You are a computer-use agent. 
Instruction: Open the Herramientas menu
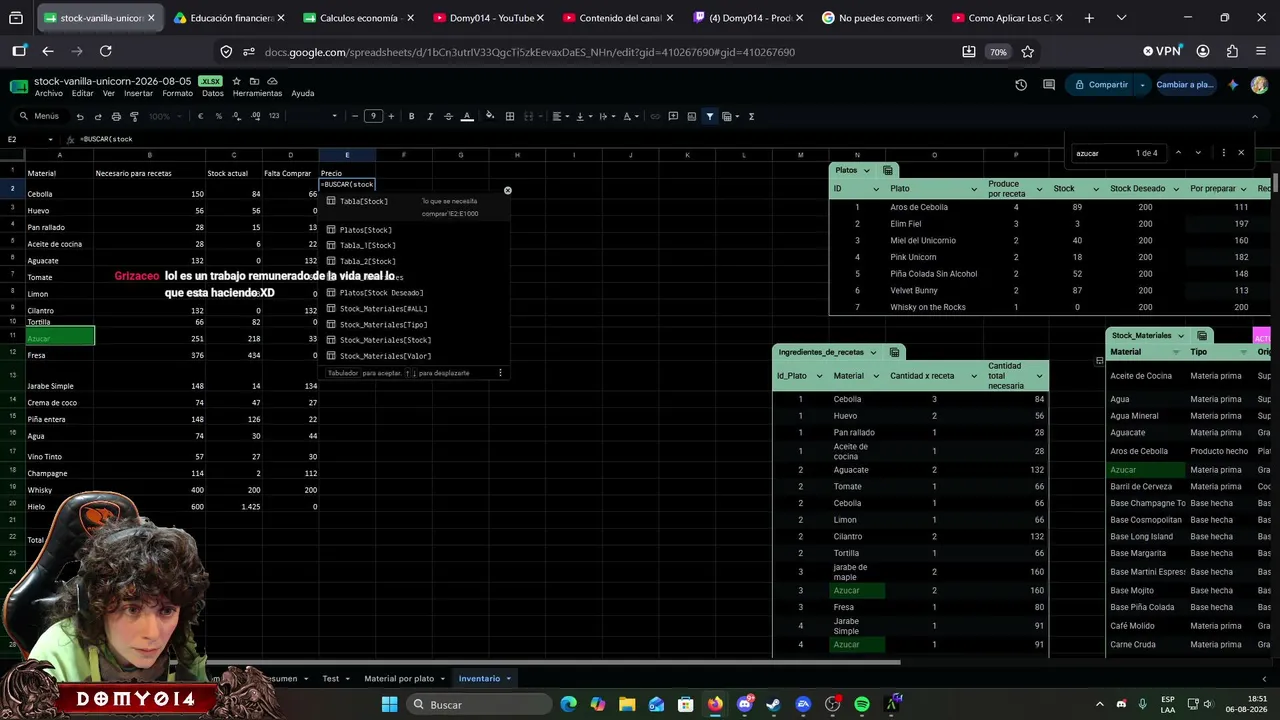click(x=257, y=93)
